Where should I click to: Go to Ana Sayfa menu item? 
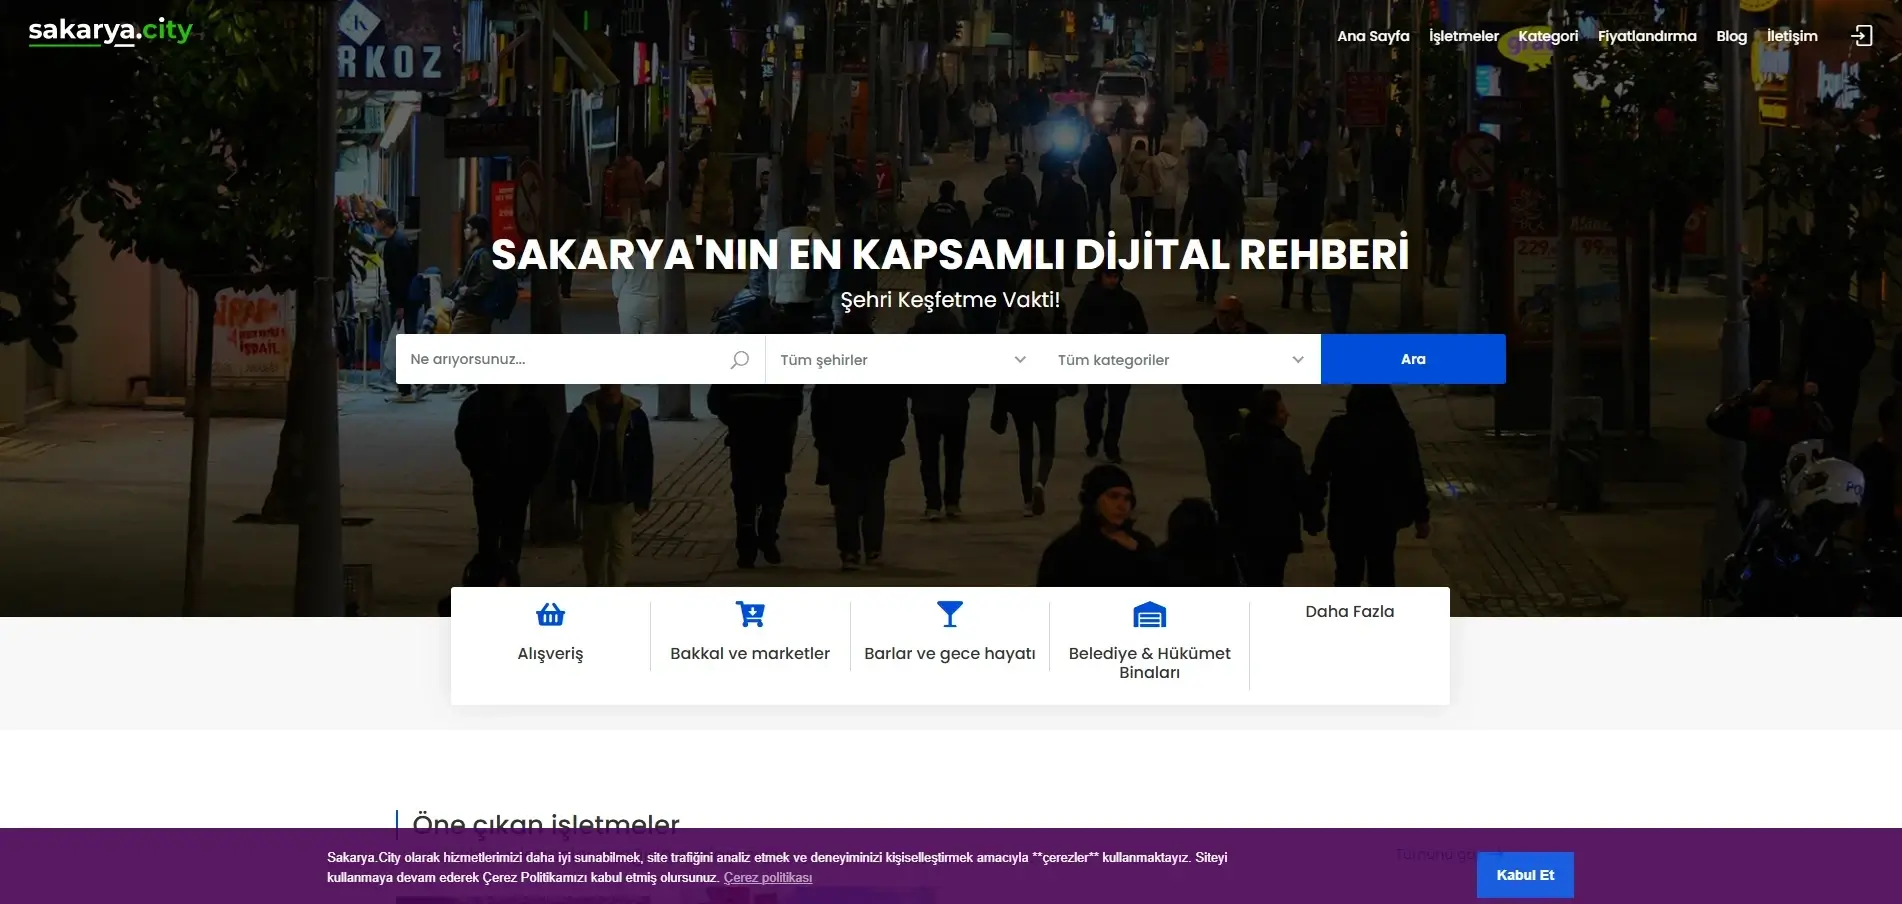[x=1373, y=36]
